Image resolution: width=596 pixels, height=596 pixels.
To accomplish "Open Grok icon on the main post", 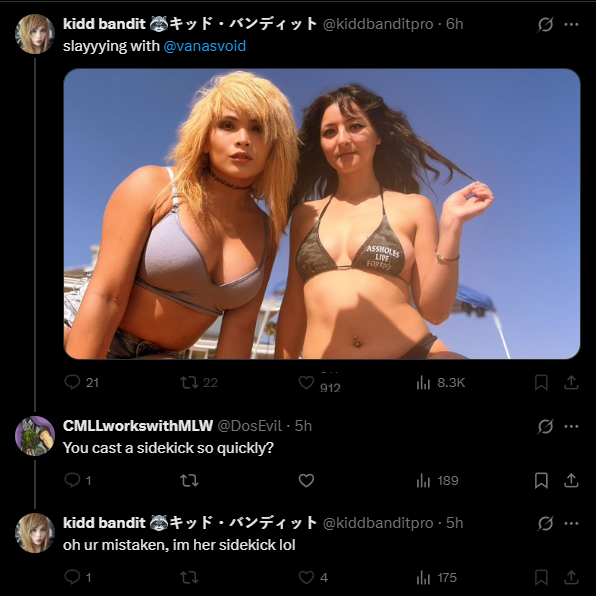I will (545, 24).
